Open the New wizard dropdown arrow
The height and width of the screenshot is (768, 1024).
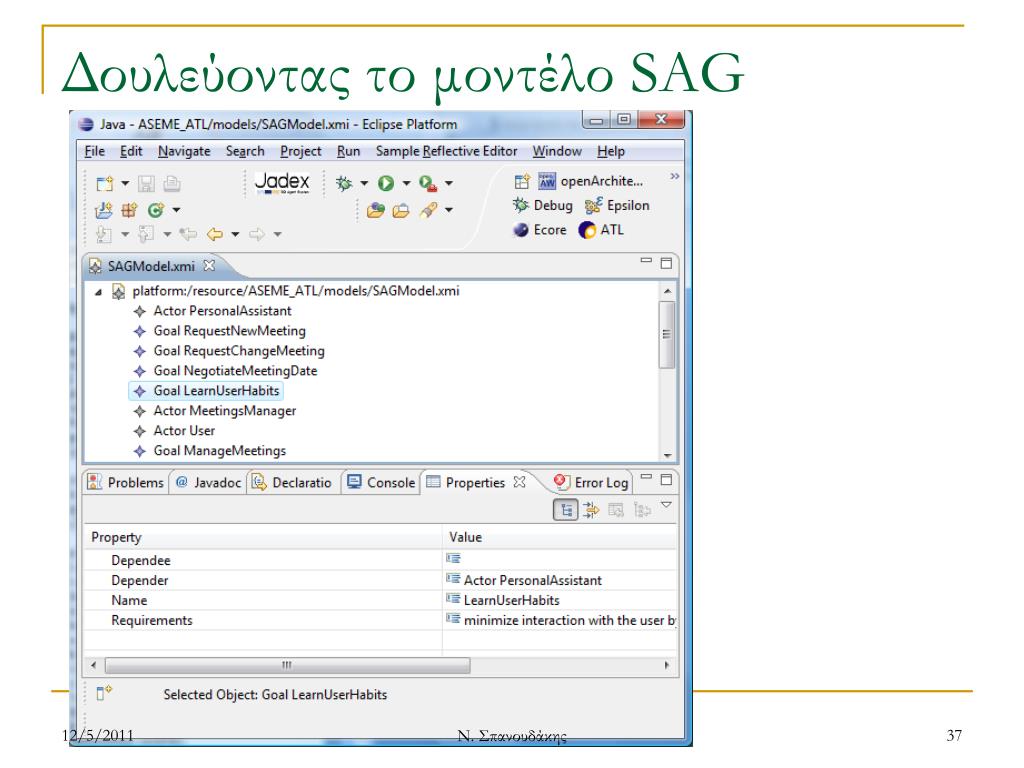click(x=125, y=184)
